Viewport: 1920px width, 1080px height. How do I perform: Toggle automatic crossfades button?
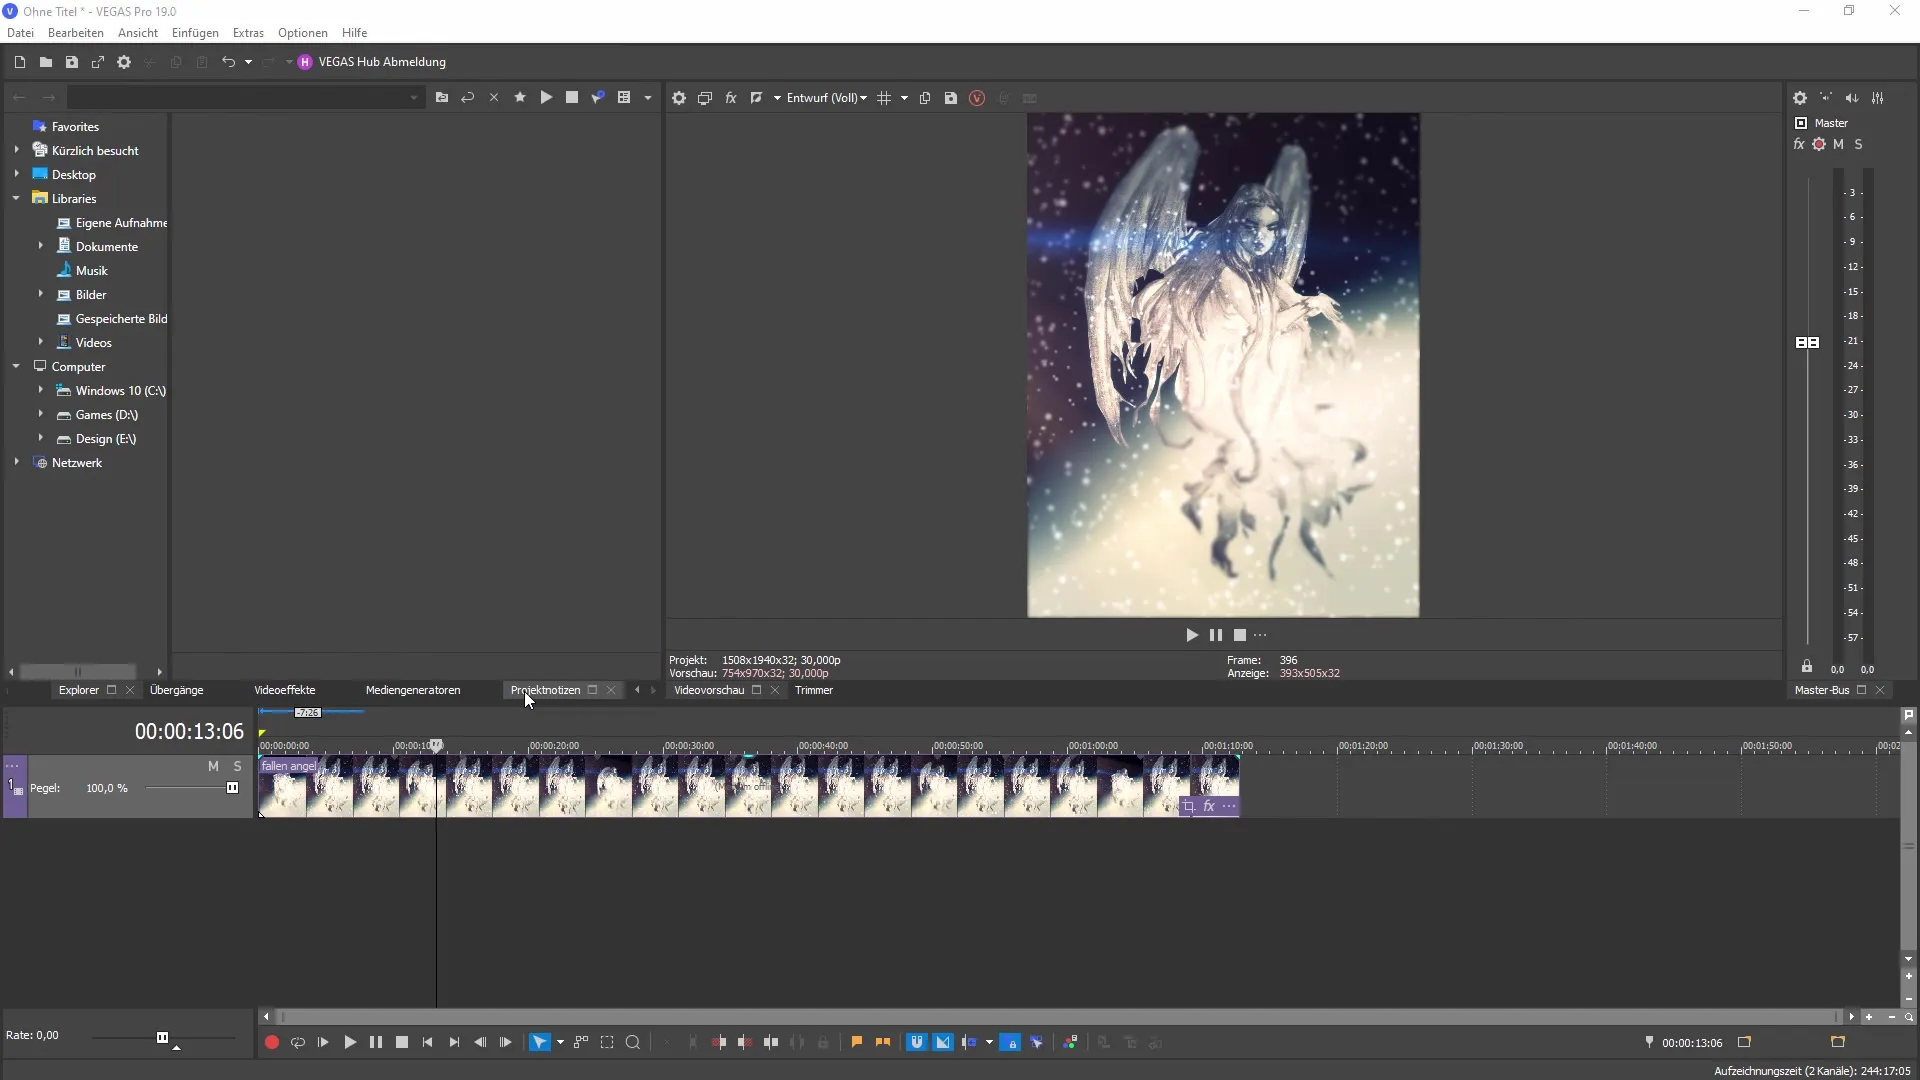[x=943, y=1042]
